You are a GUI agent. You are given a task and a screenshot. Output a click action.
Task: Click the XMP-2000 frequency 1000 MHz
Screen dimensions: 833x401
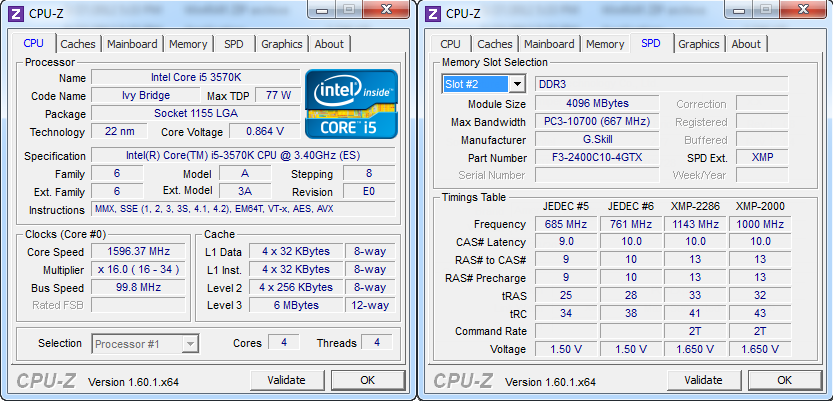tap(760, 224)
